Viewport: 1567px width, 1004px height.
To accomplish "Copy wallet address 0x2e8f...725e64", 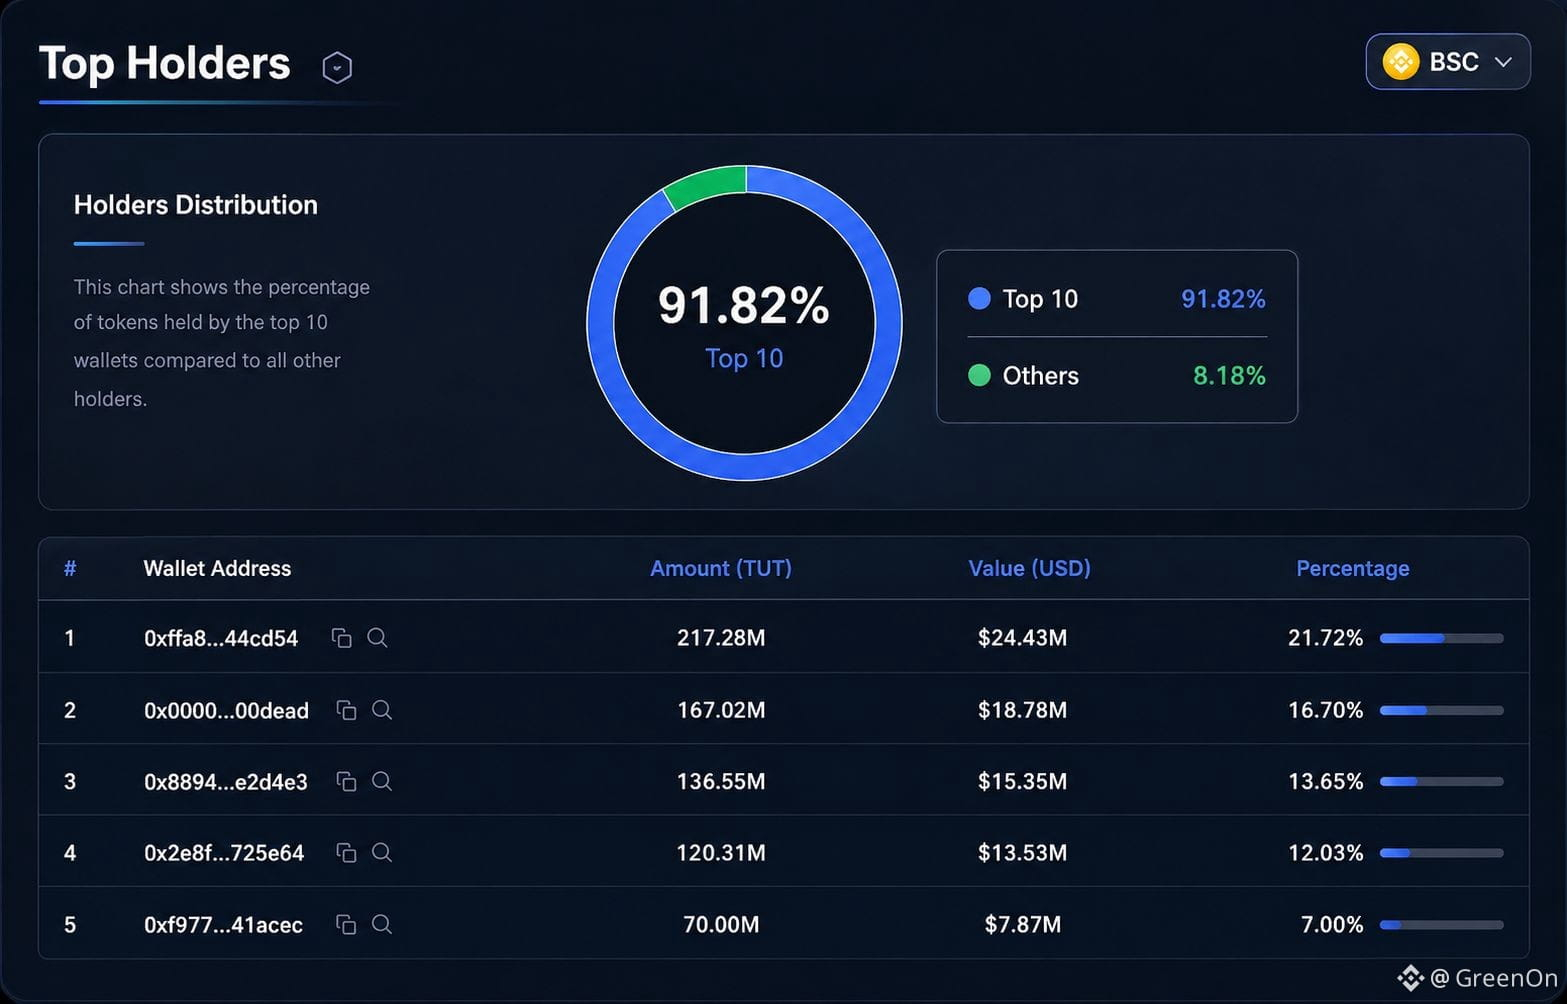I will (x=346, y=852).
